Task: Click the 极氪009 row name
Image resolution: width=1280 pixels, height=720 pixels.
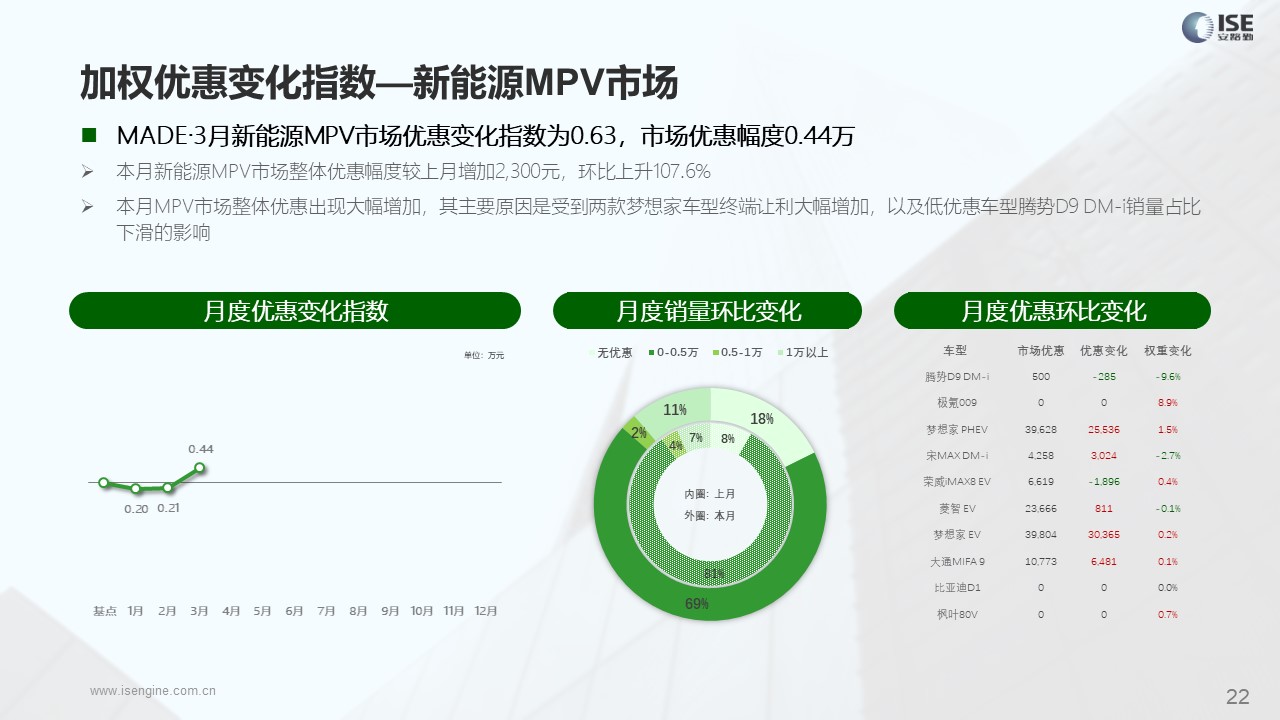Action: coord(957,403)
